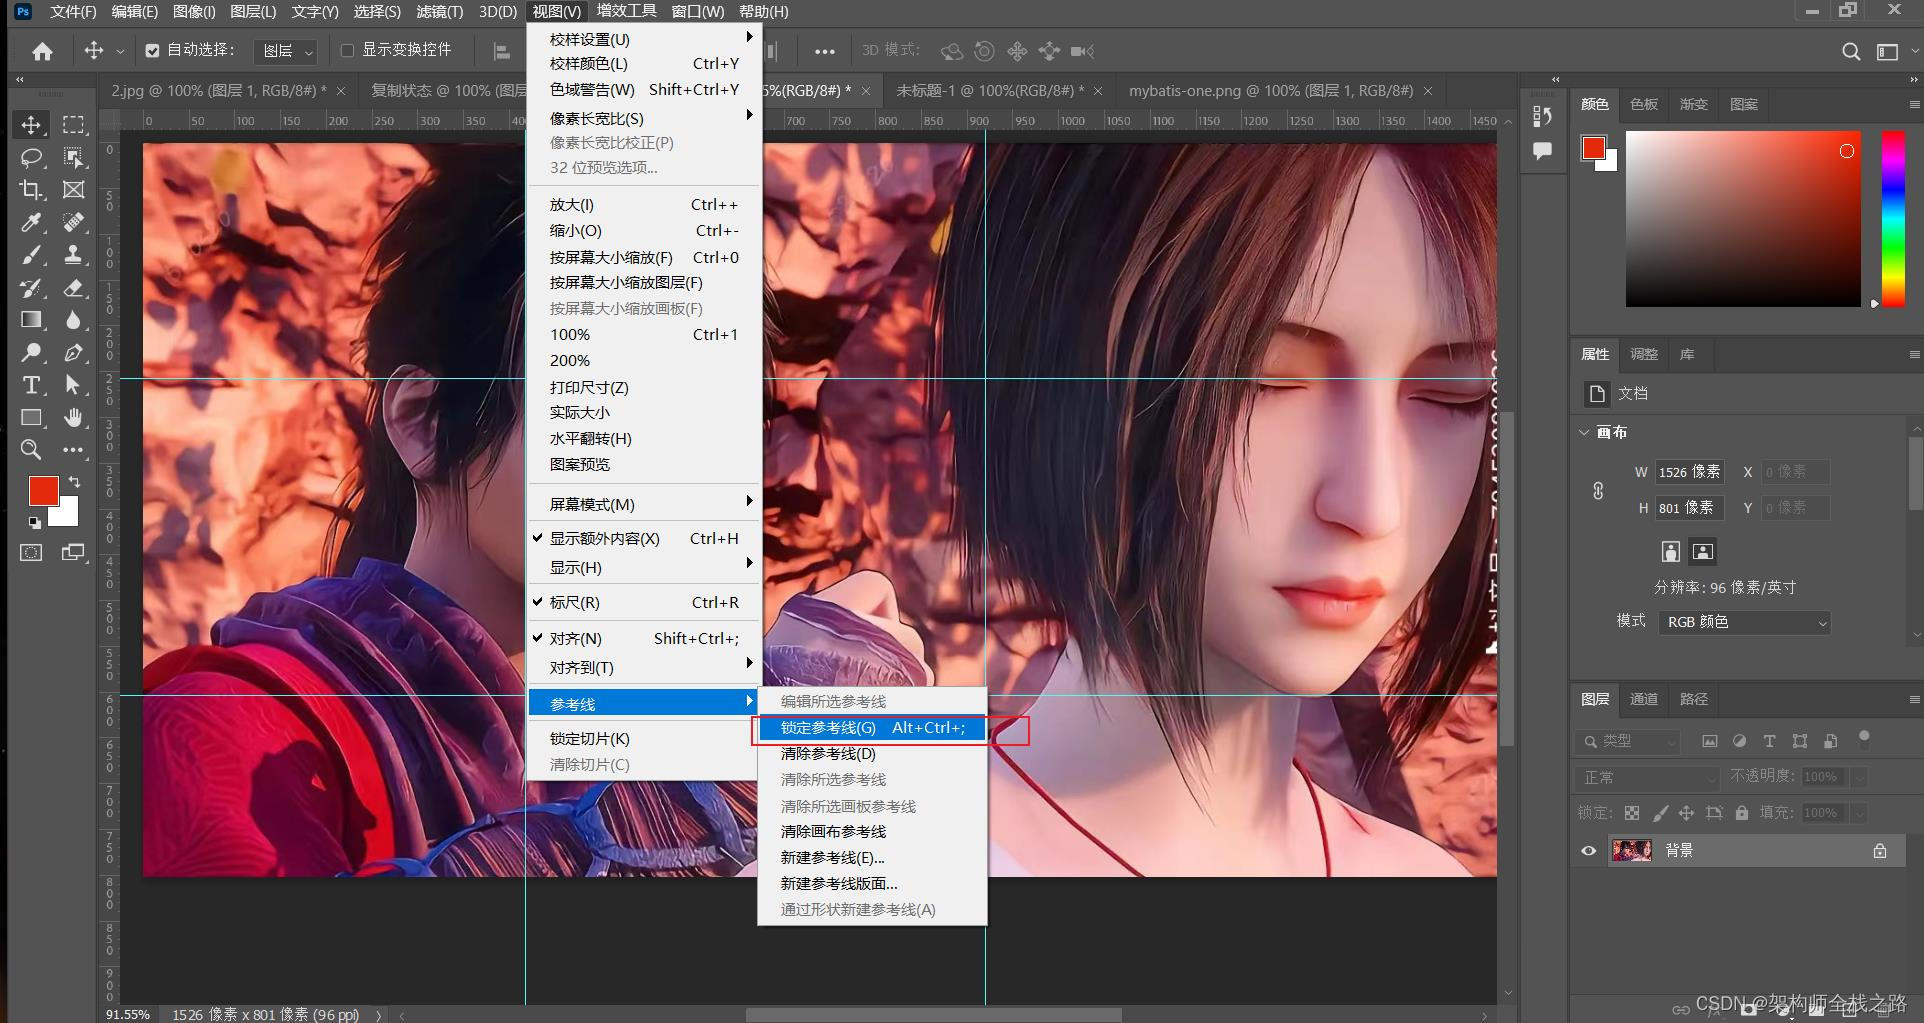
Task: Select the Hand tool
Action: 73,417
